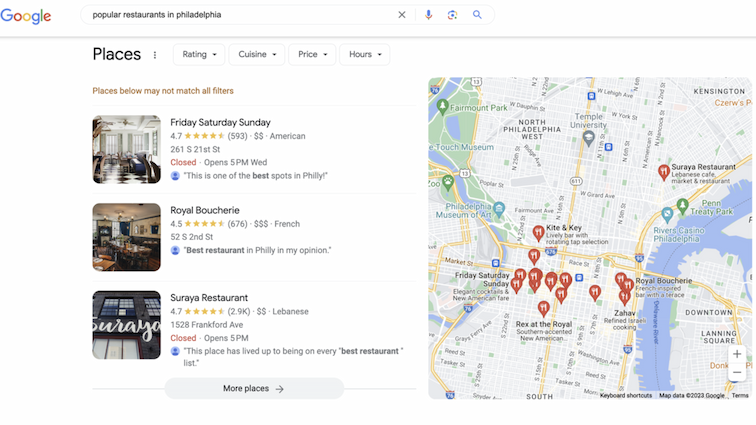
Task: Open the Price filter dropdown
Action: pyautogui.click(x=312, y=55)
